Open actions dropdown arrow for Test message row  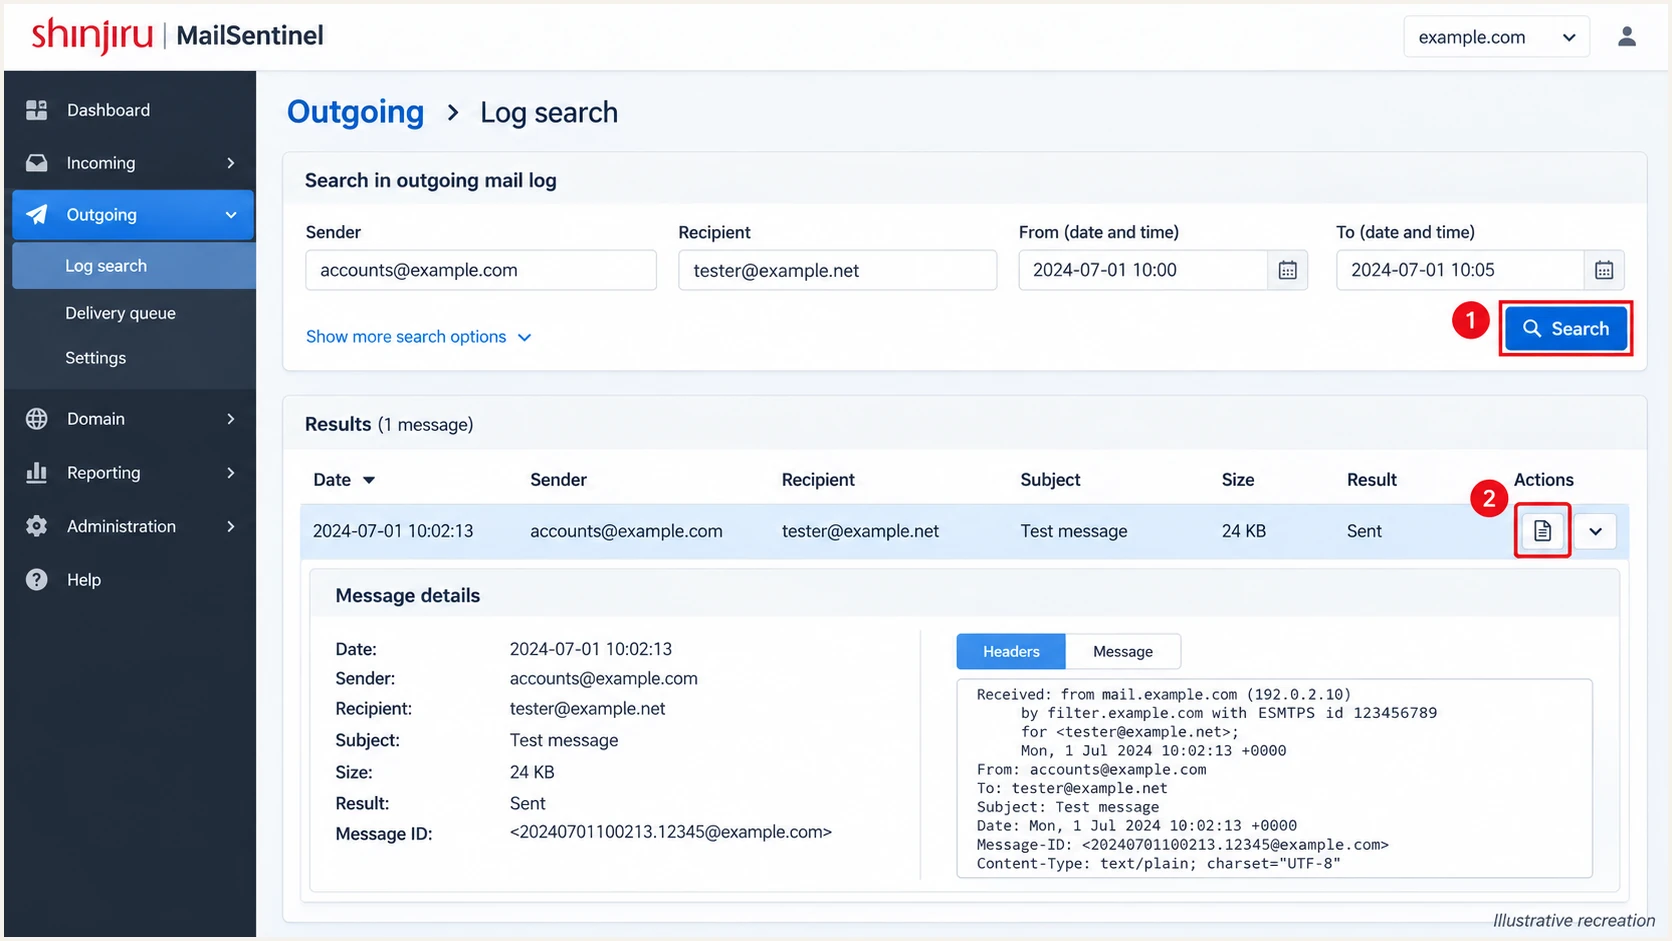click(x=1595, y=531)
